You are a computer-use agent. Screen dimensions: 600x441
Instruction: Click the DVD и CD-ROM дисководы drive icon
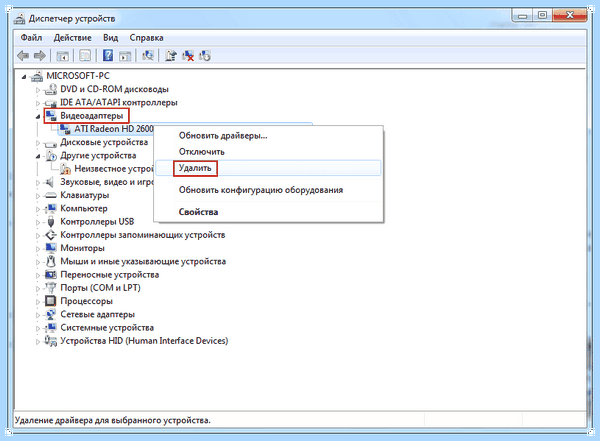(x=51, y=90)
